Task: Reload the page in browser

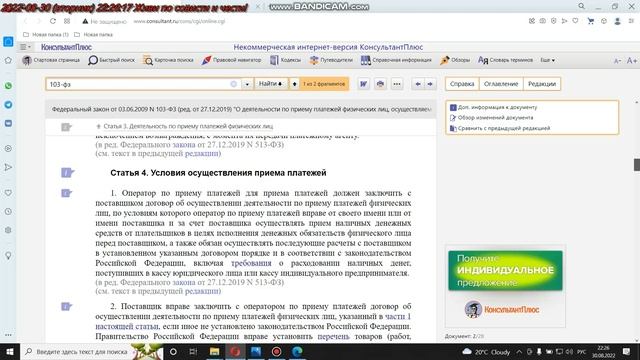Action: (x=53, y=21)
